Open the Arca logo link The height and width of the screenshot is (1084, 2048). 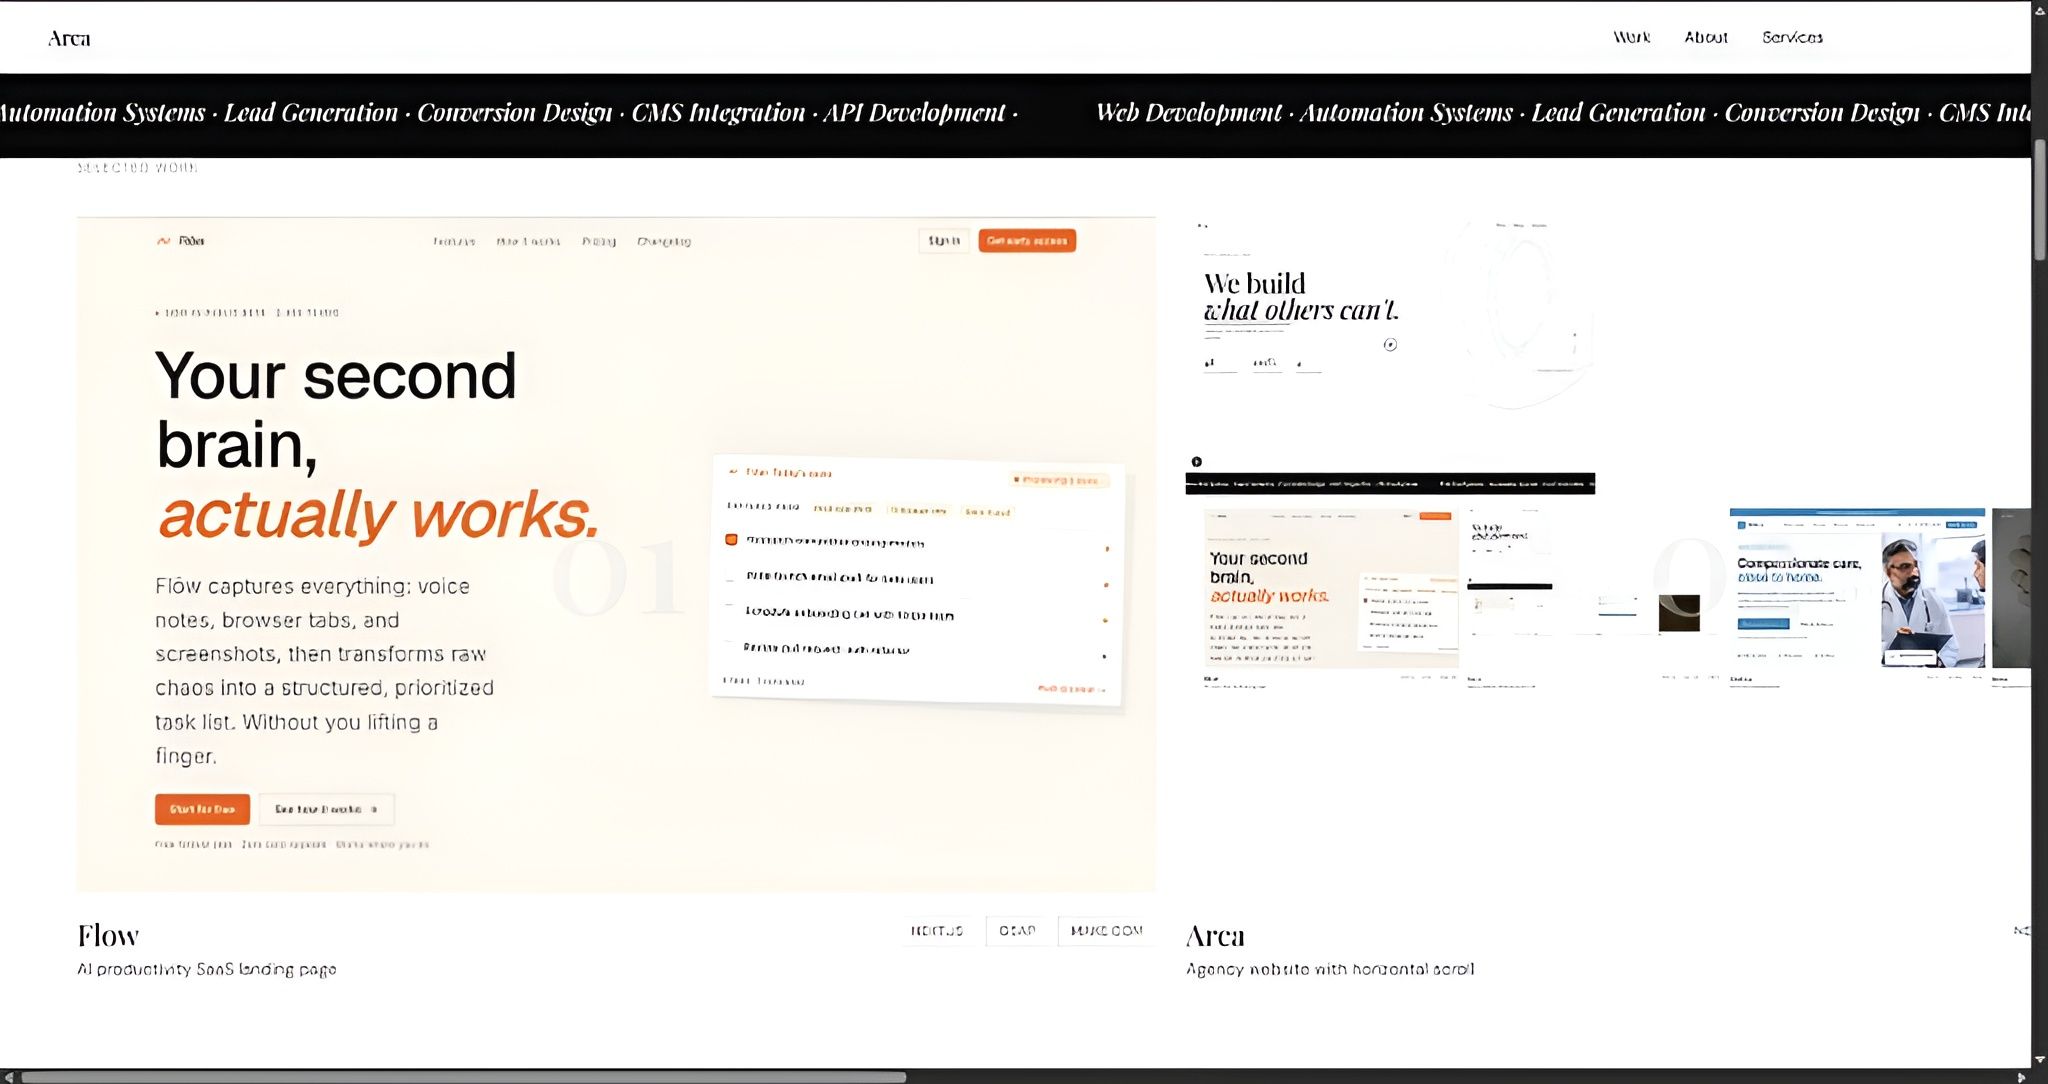pos(69,38)
